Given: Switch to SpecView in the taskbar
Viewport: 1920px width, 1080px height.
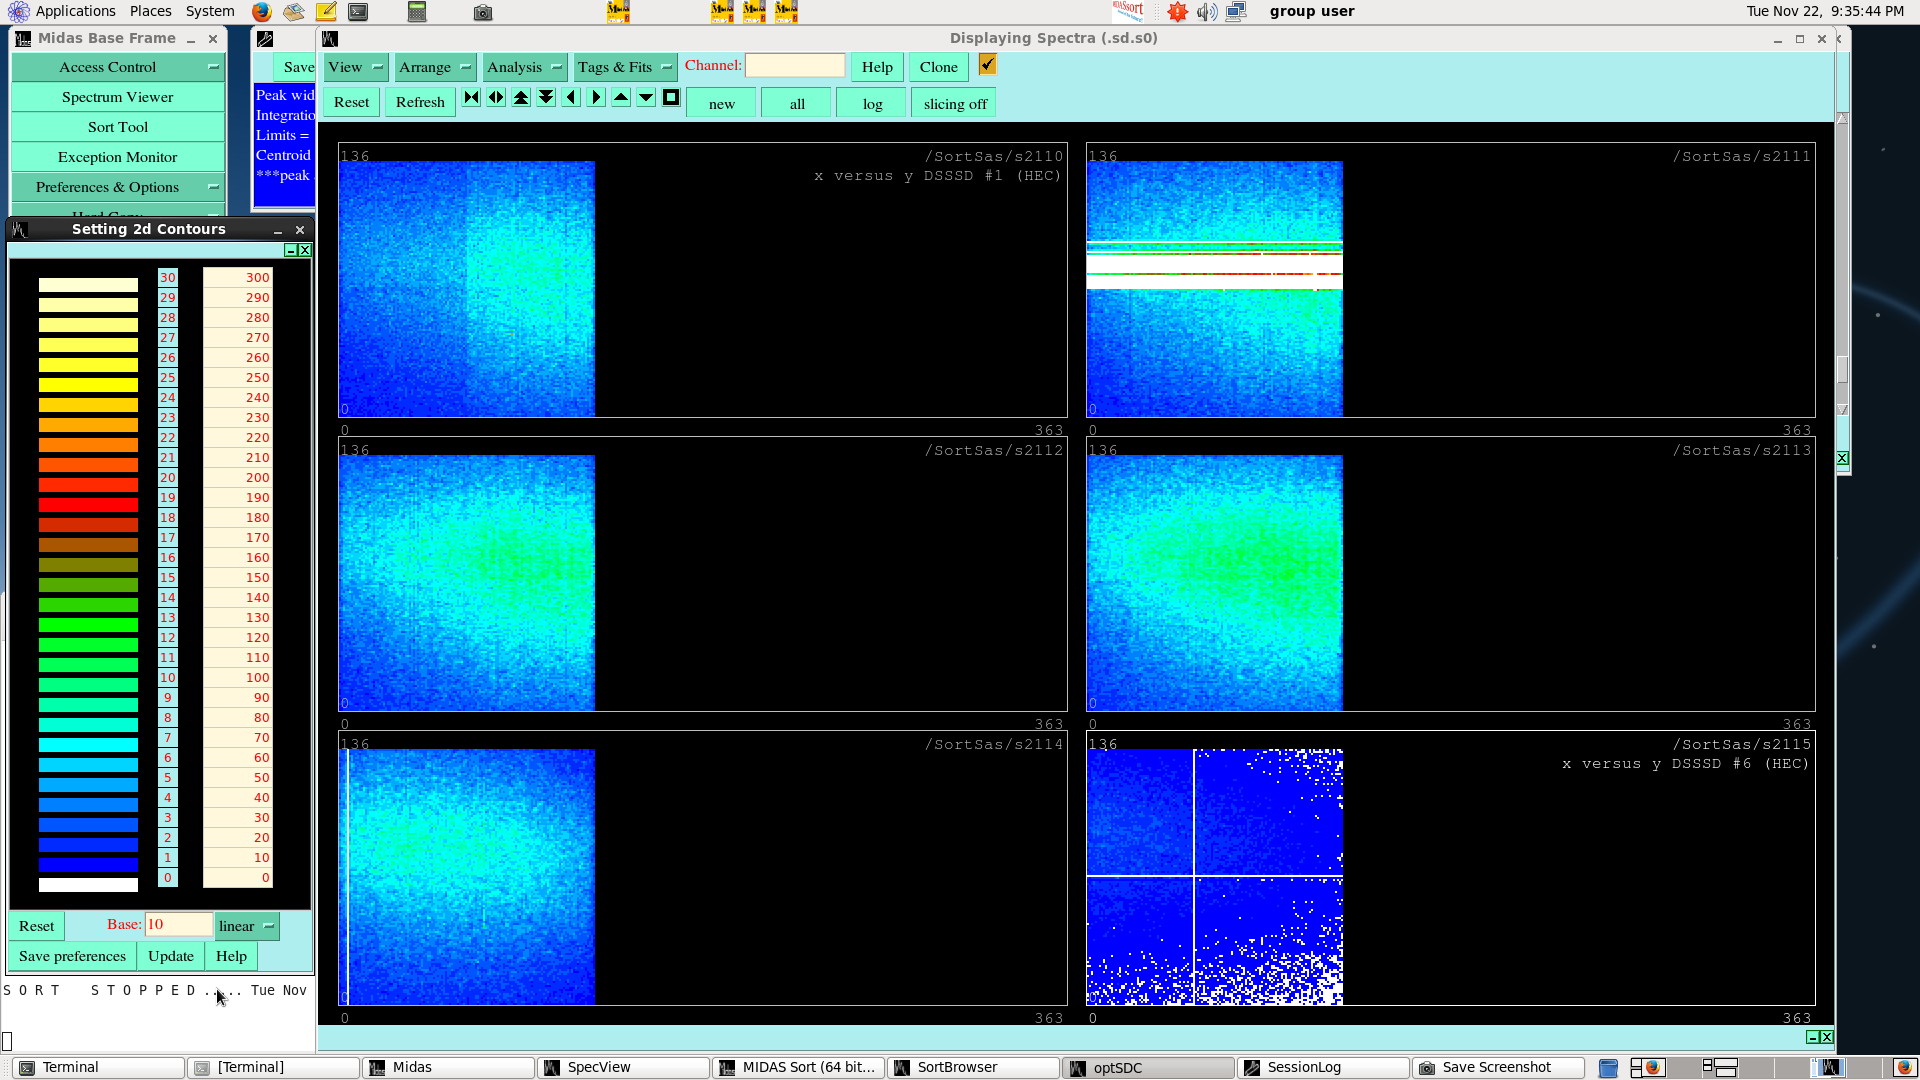Looking at the screenshot, I should 623,1067.
